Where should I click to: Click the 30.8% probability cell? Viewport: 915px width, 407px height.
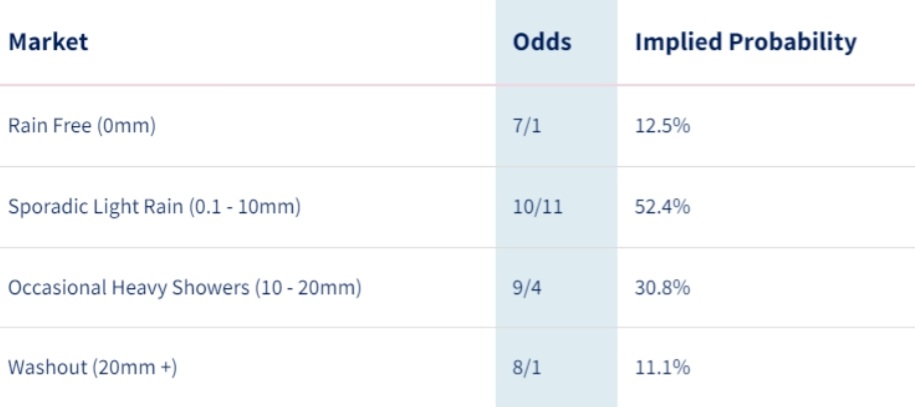pyautogui.click(x=662, y=288)
